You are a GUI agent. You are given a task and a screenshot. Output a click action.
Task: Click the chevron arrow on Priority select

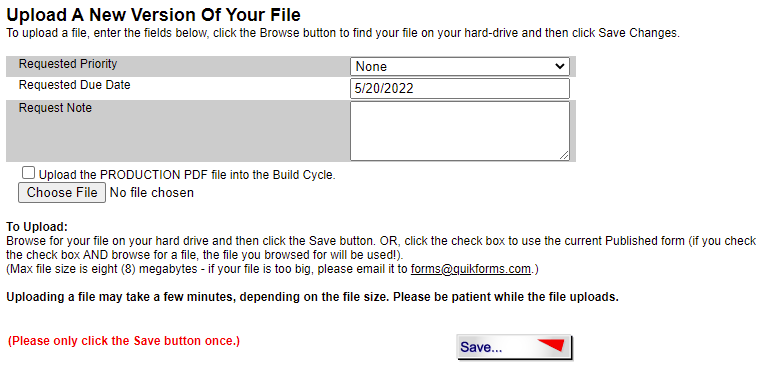pos(560,66)
